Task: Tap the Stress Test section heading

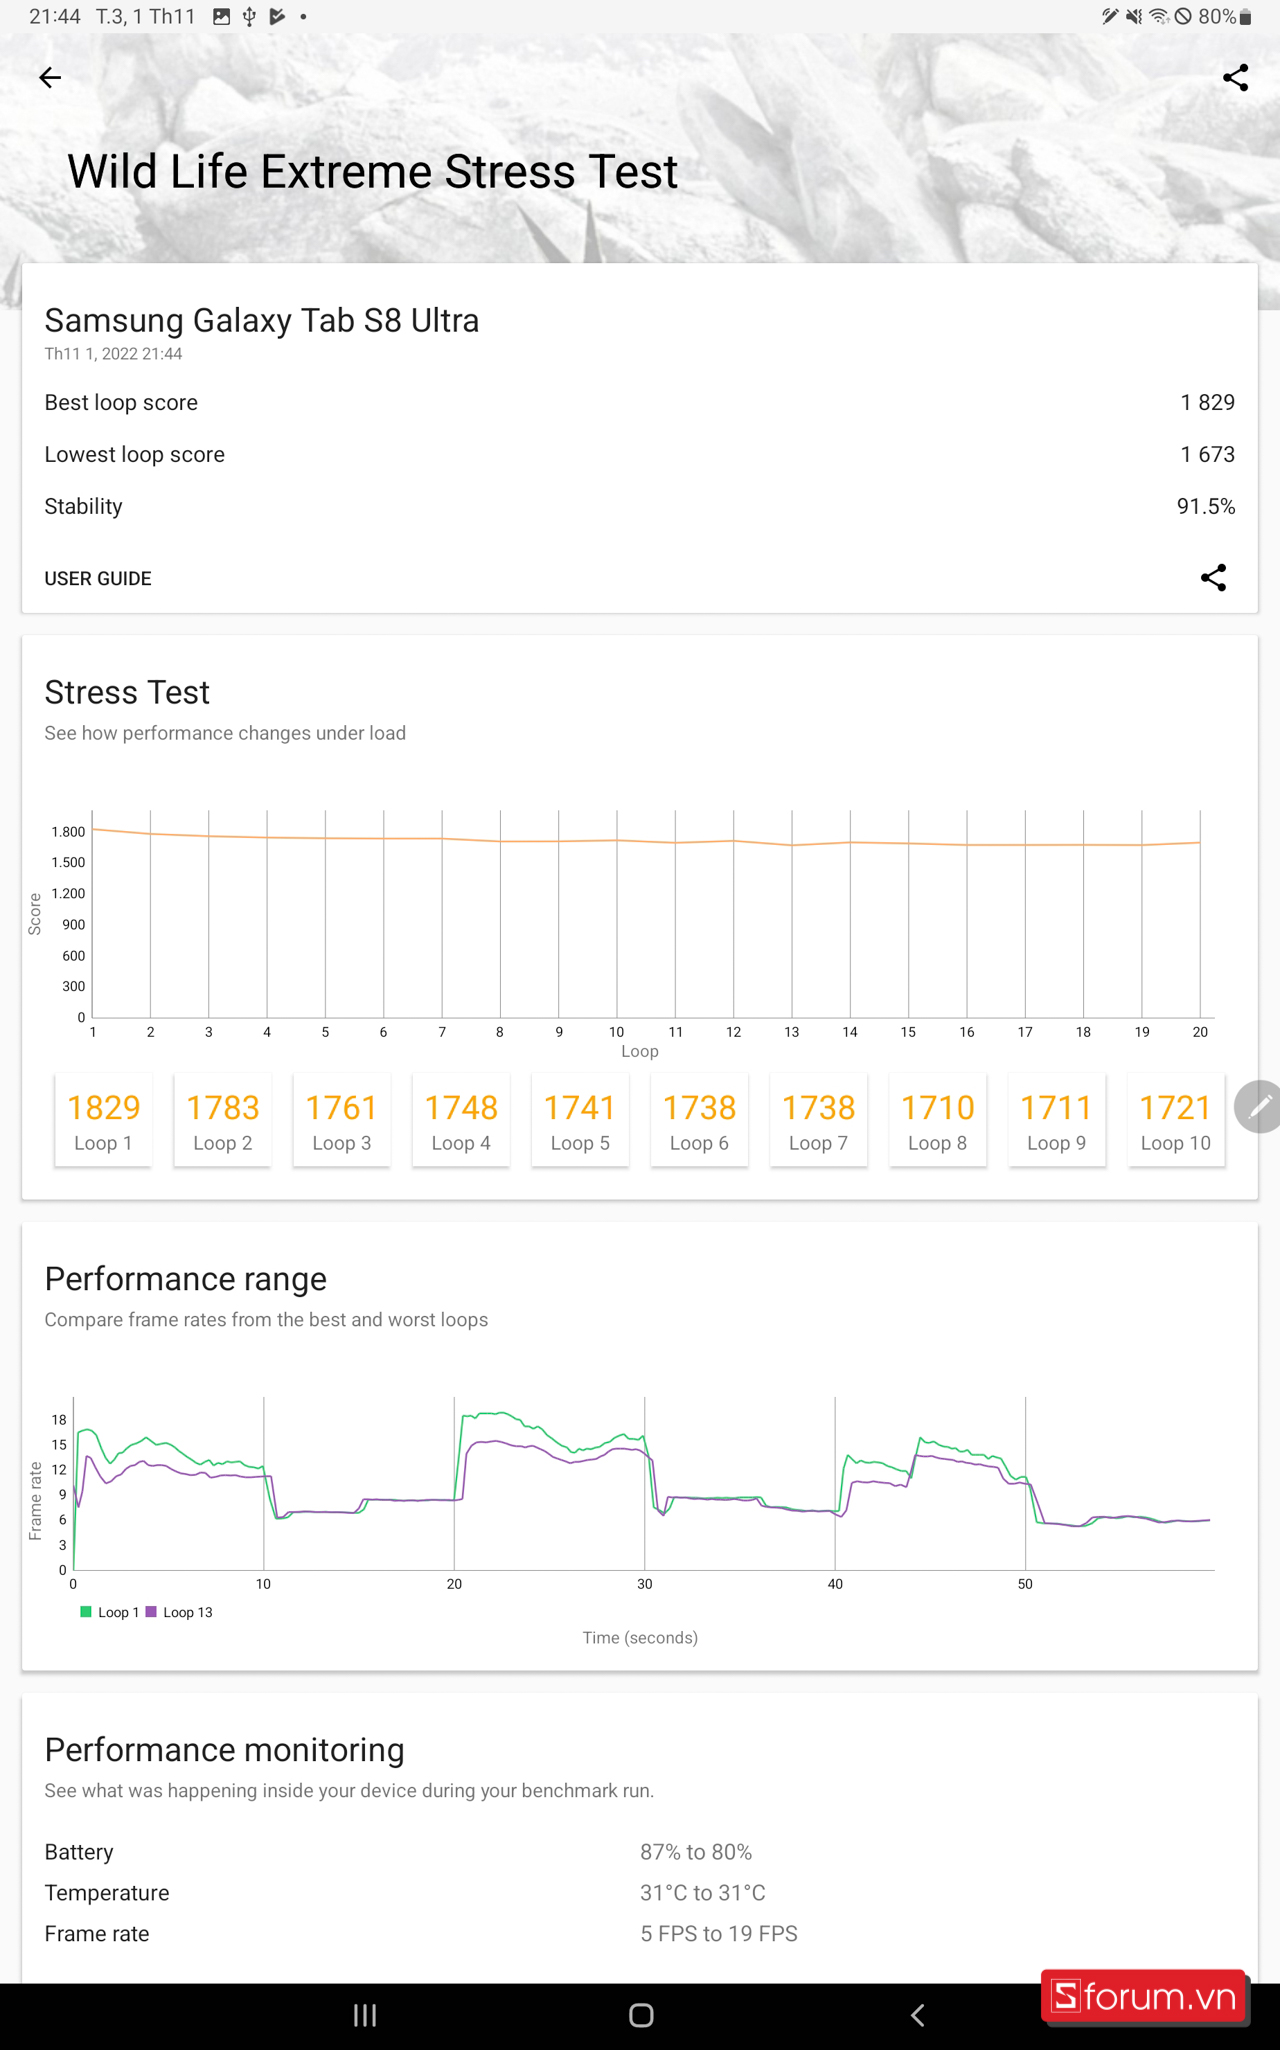Action: pyautogui.click(x=127, y=692)
